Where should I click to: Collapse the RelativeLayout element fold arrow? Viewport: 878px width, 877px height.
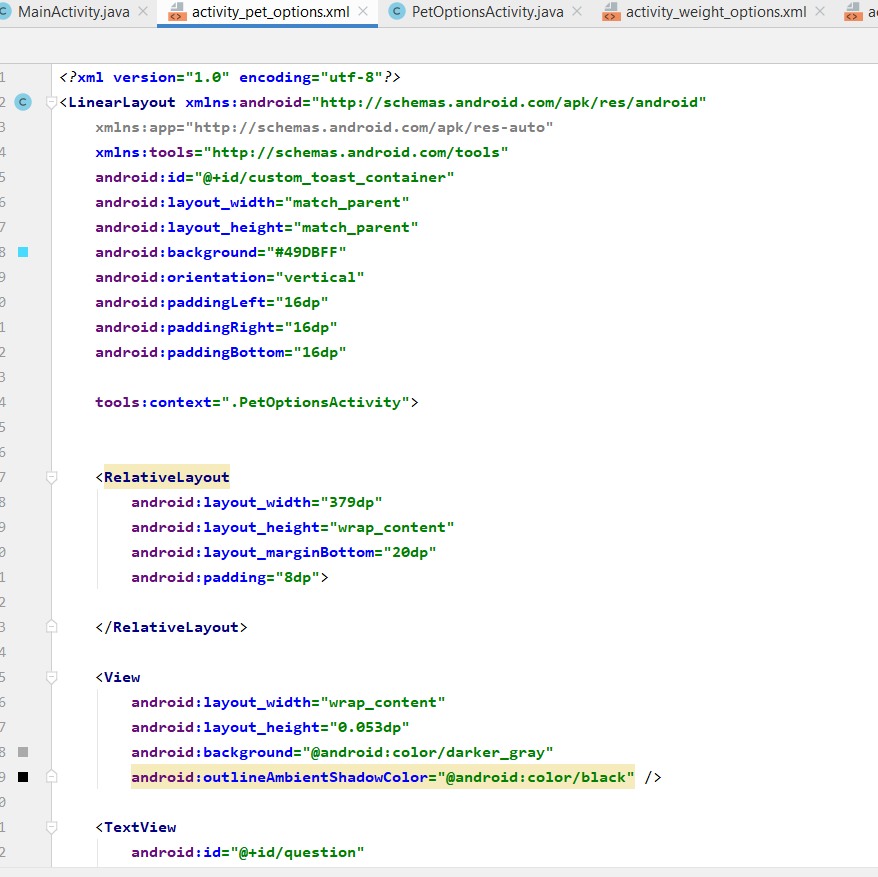(x=51, y=477)
